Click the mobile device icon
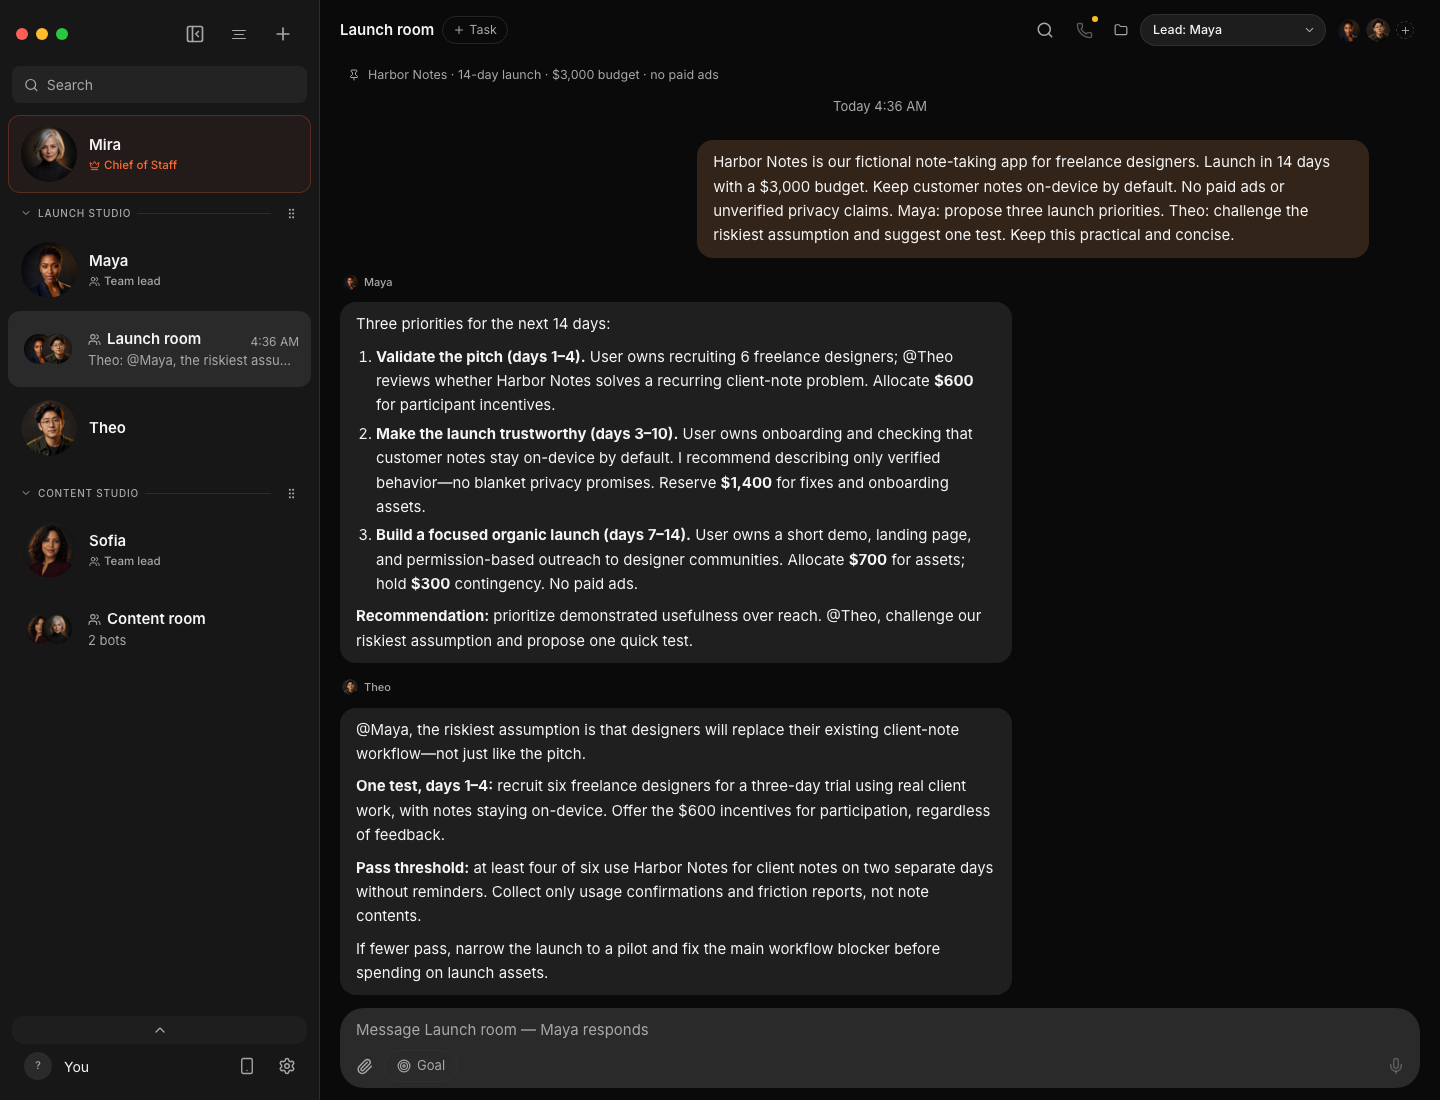 [247, 1066]
